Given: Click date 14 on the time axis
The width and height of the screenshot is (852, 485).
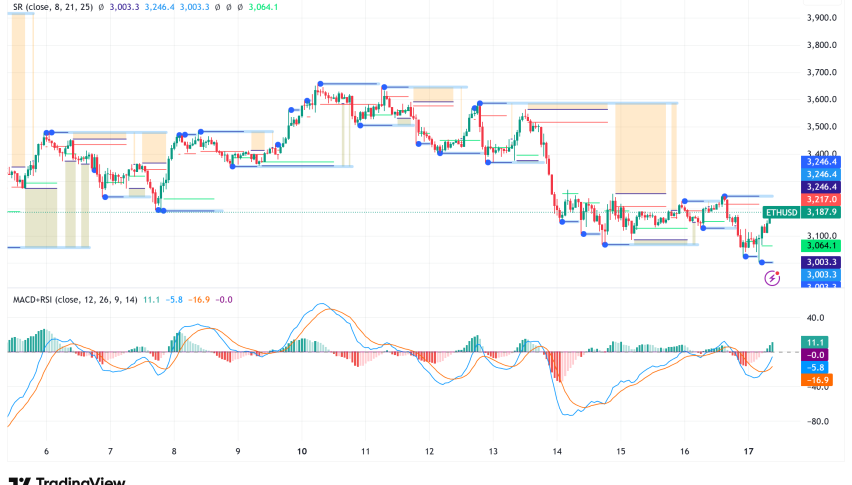Looking at the screenshot, I should [x=557, y=452].
